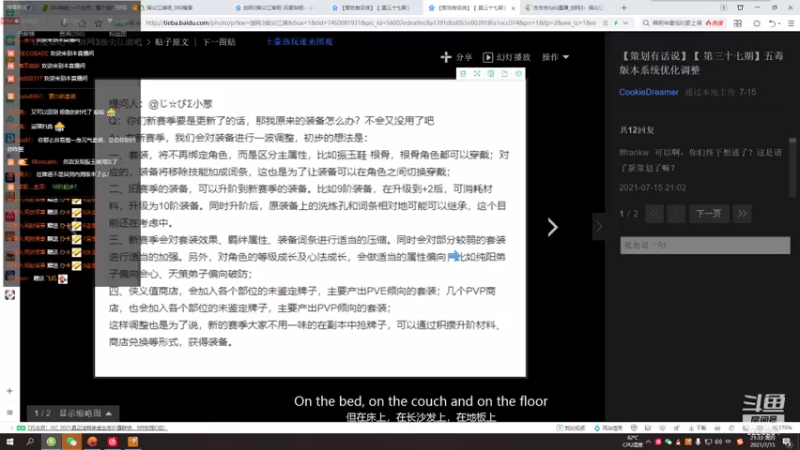Image resolution: width=800 pixels, height=450 pixels.
Task: Jump to last comments page (») button
Action: point(742,214)
